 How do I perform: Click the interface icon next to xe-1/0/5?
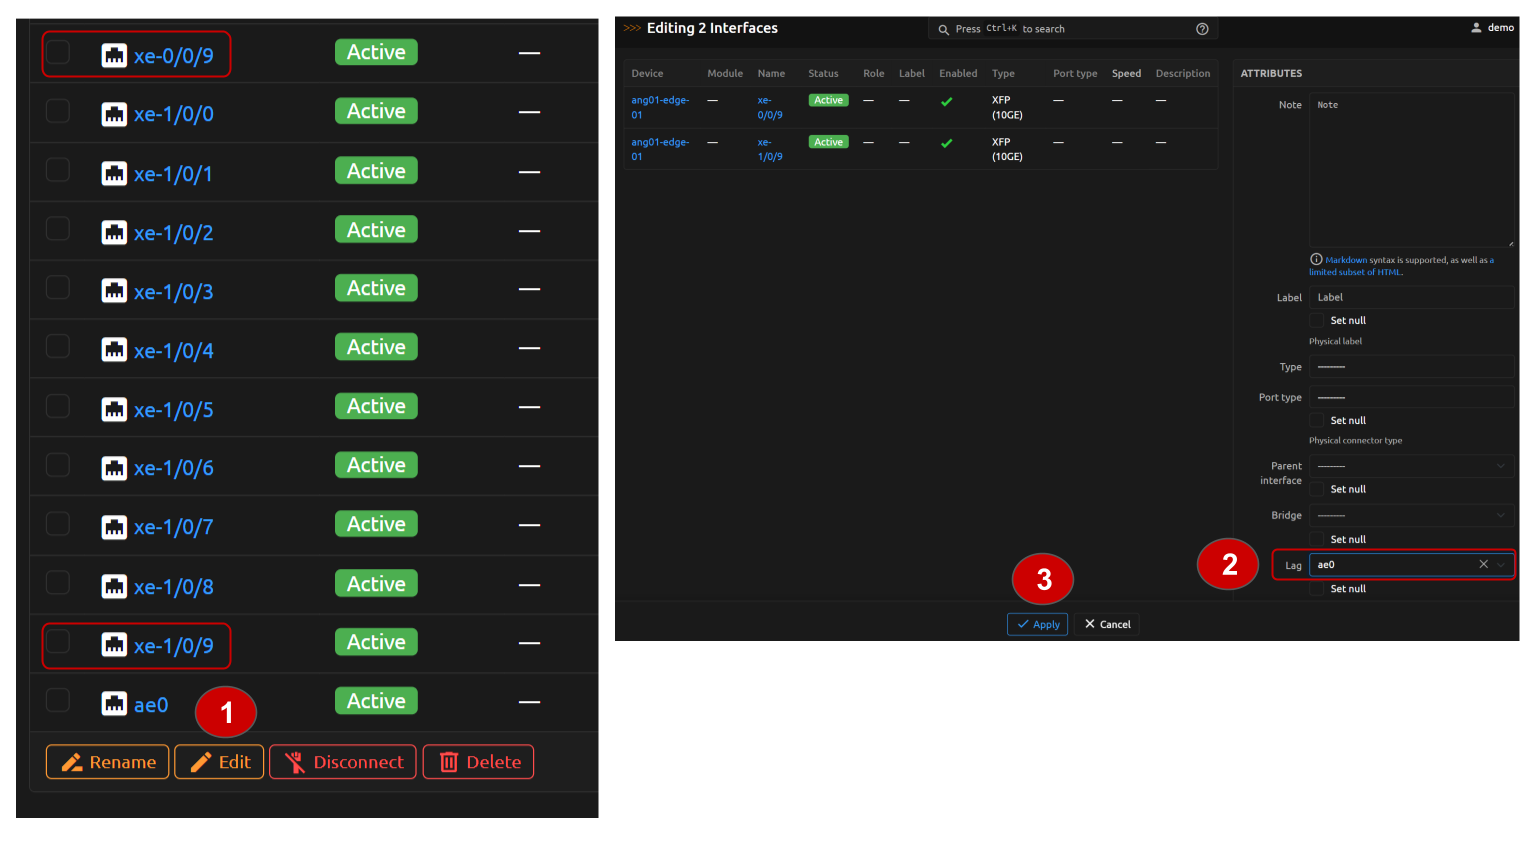(114, 409)
